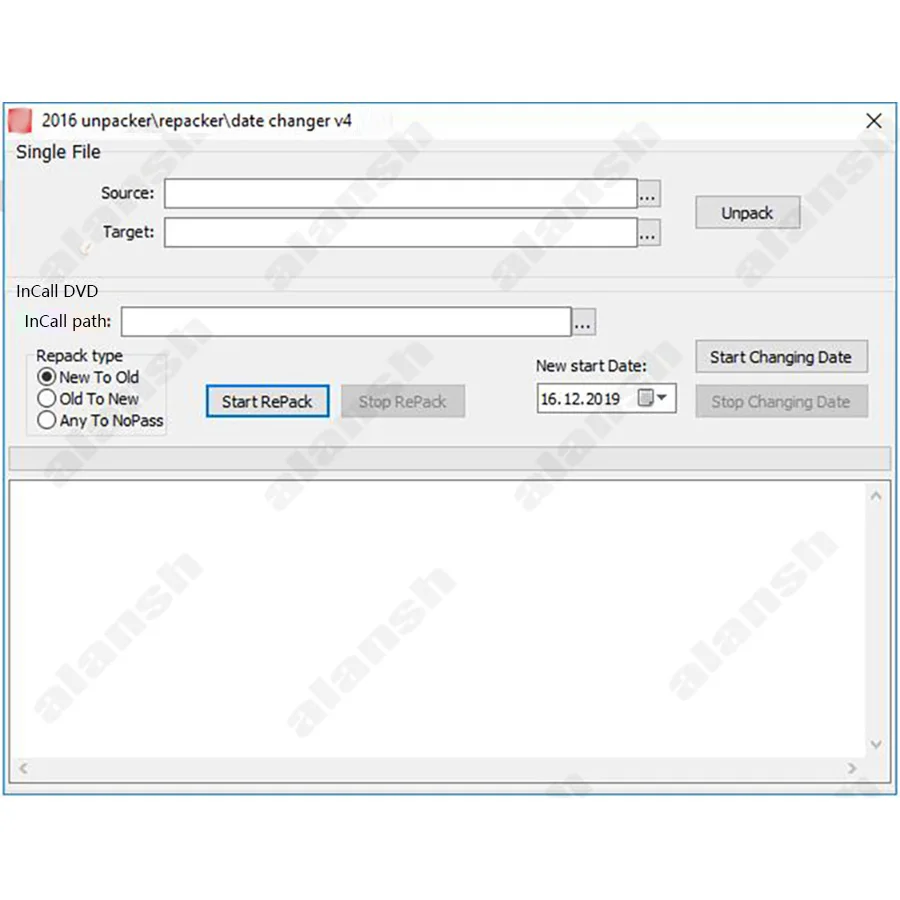Click the red application icon in title bar
The image size is (900, 900).
20,121
